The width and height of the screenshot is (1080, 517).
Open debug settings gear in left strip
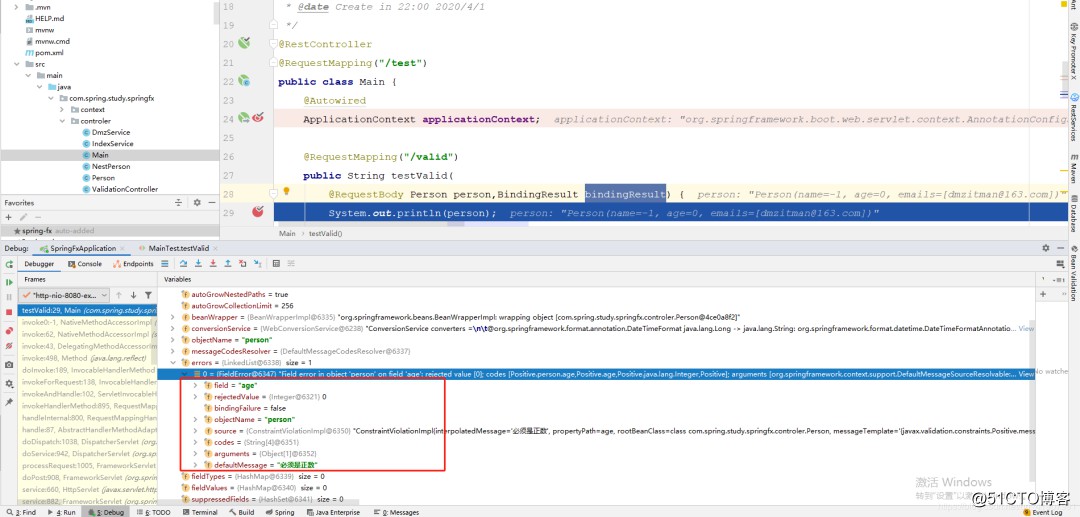[9, 383]
